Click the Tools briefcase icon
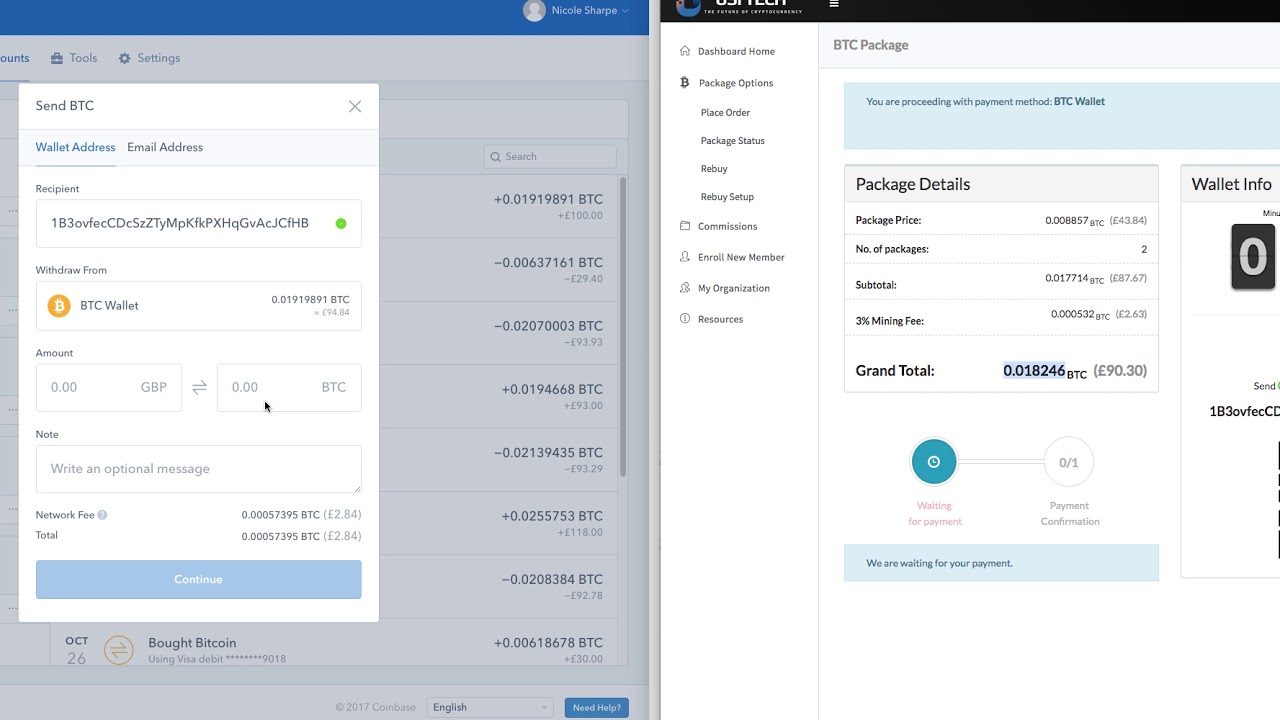The image size is (1280, 720). pyautogui.click(x=57, y=58)
